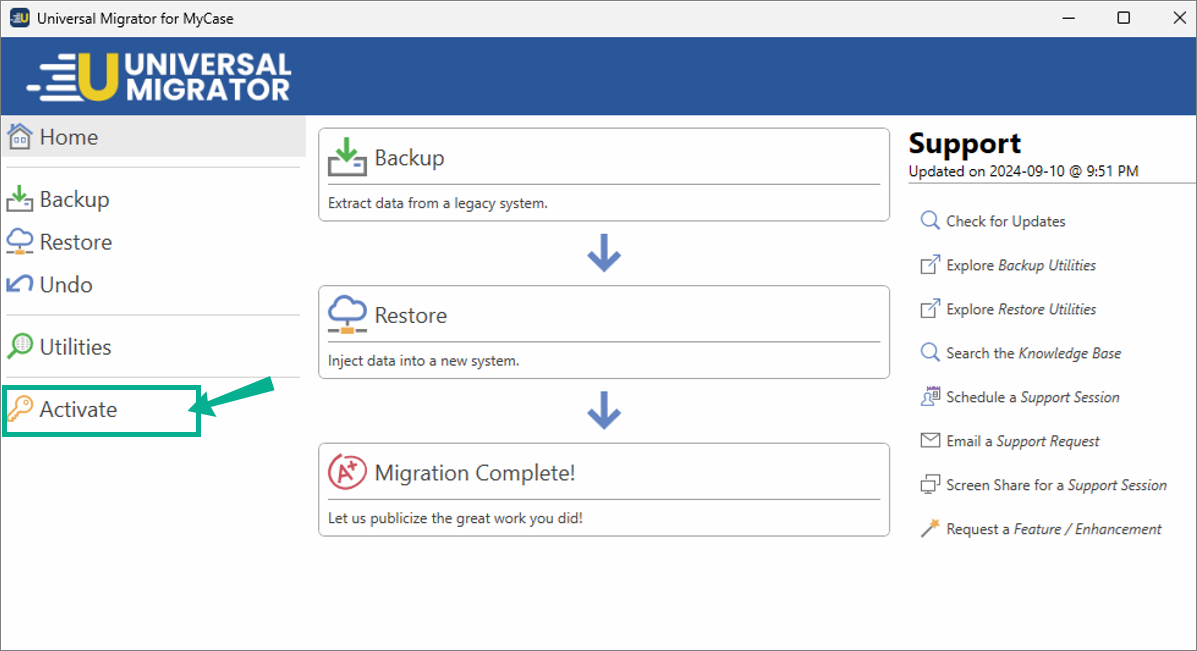Open Explore Restore Utilities link

point(1021,309)
